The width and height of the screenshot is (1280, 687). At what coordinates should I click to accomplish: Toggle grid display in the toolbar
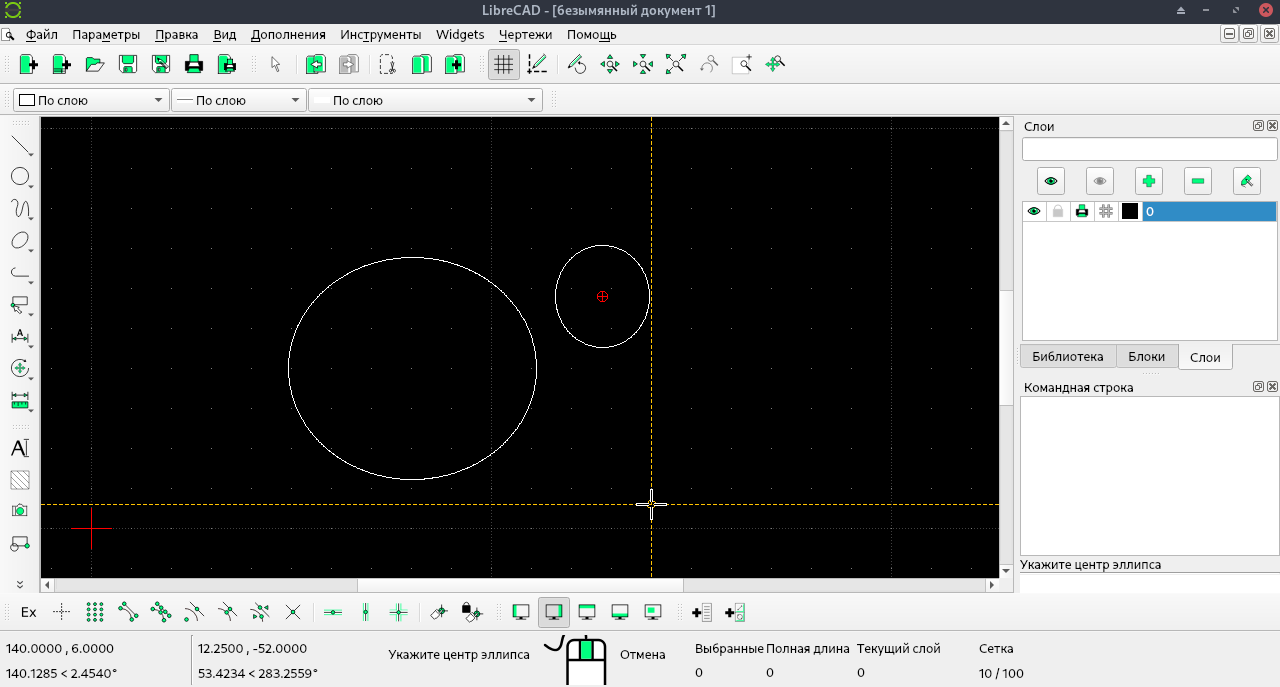coord(503,64)
